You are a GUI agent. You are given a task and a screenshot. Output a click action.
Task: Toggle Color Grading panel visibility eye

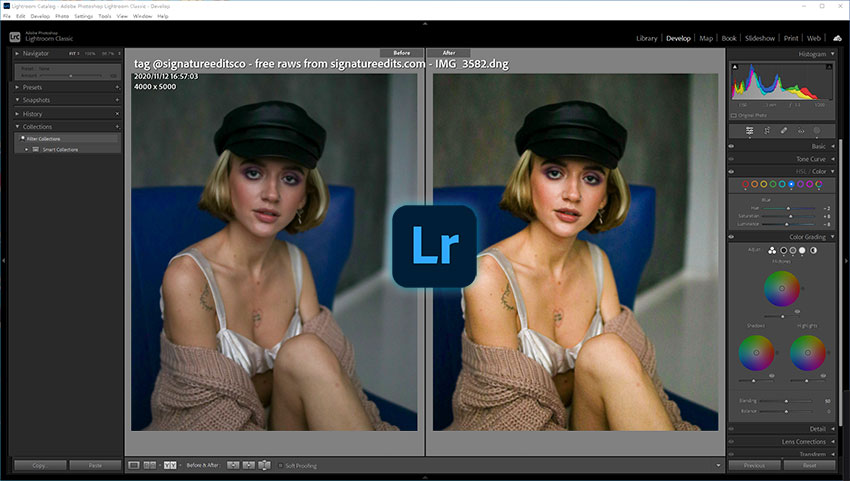[731, 237]
